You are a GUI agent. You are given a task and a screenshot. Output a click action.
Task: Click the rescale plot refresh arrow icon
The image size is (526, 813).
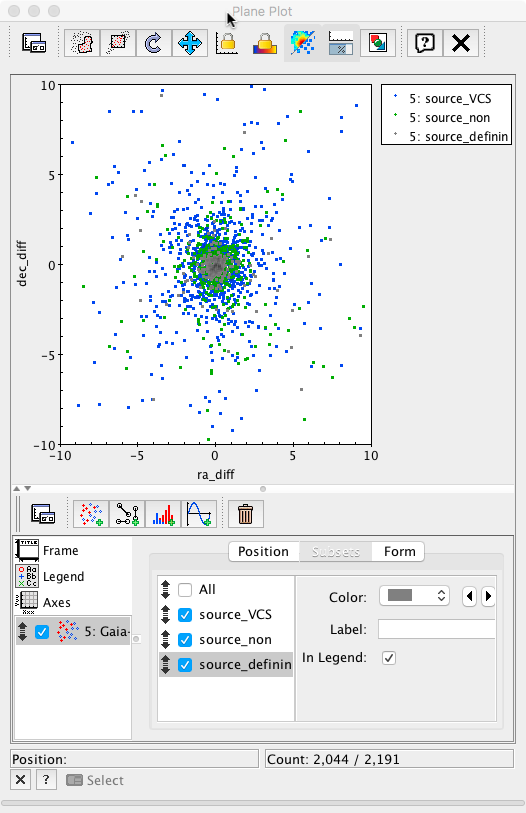[154, 43]
